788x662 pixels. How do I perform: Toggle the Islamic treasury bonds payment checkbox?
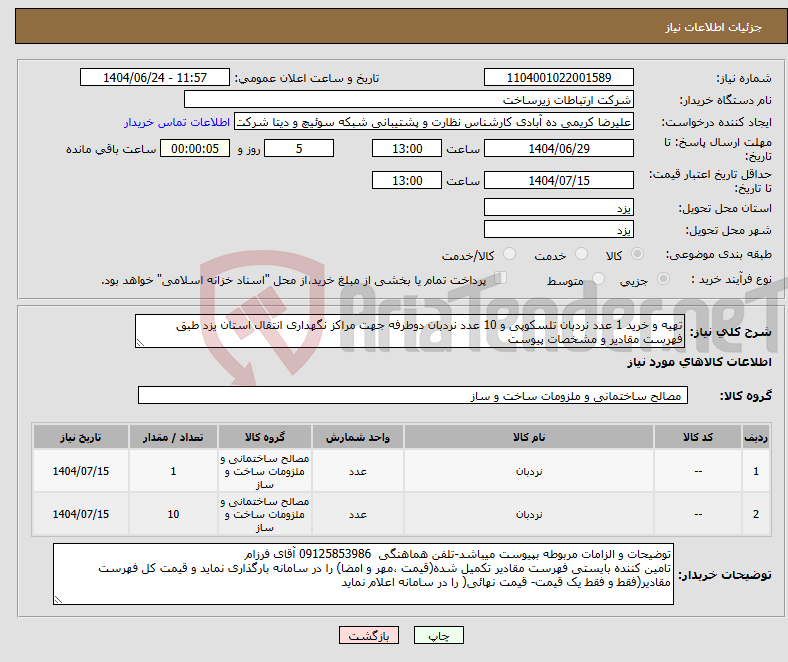[x=500, y=278]
